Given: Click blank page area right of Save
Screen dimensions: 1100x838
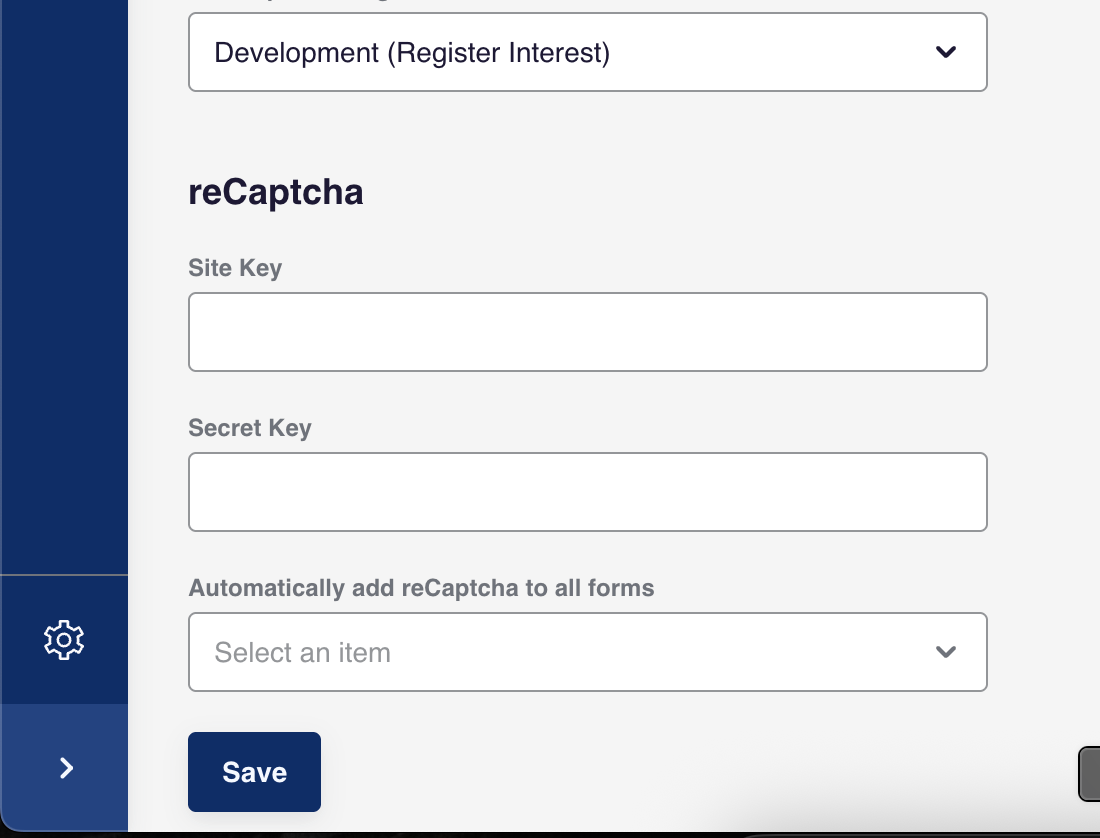Looking at the screenshot, I should [x=650, y=772].
